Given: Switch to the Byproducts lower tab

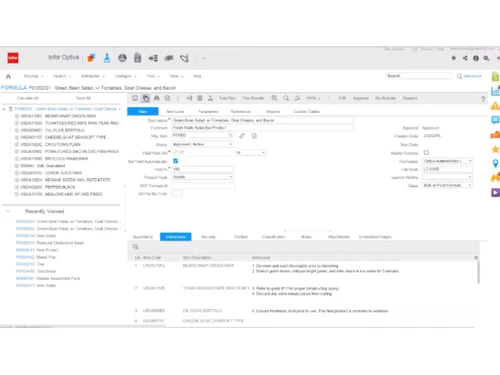Looking at the screenshot, I should coord(143,237).
